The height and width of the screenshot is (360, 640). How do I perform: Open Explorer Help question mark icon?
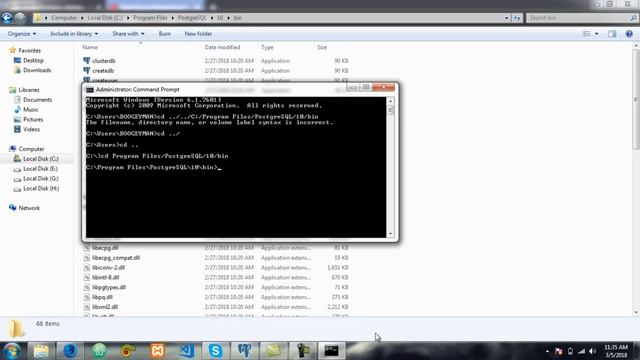pyautogui.click(x=629, y=34)
